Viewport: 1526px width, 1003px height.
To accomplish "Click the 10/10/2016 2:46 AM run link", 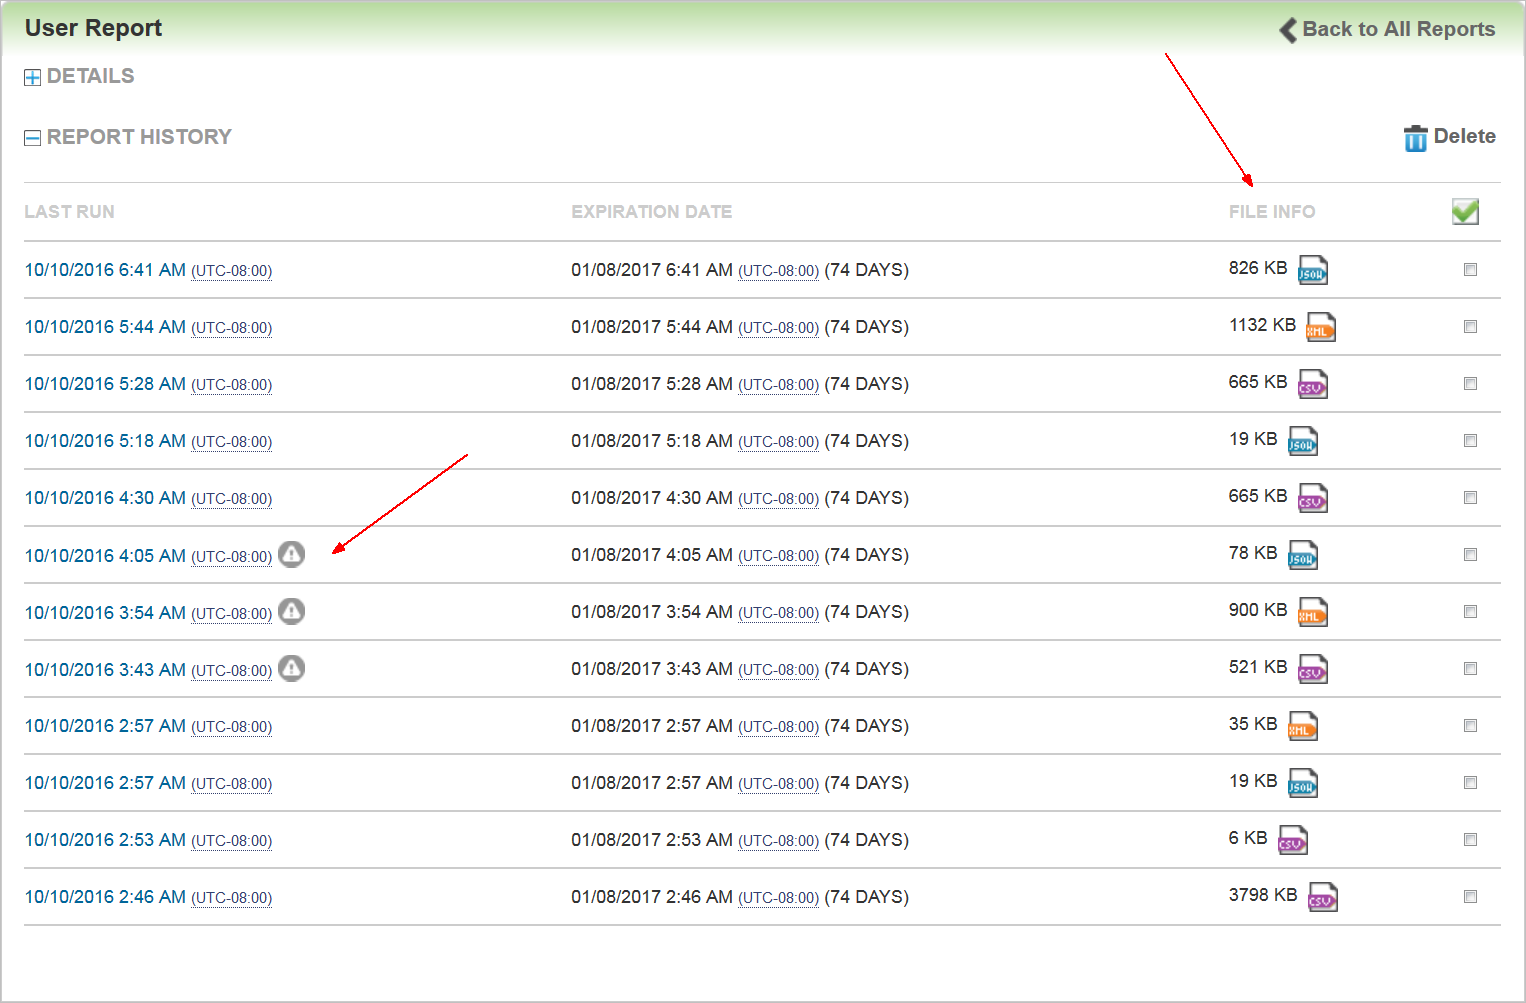I will [x=105, y=897].
